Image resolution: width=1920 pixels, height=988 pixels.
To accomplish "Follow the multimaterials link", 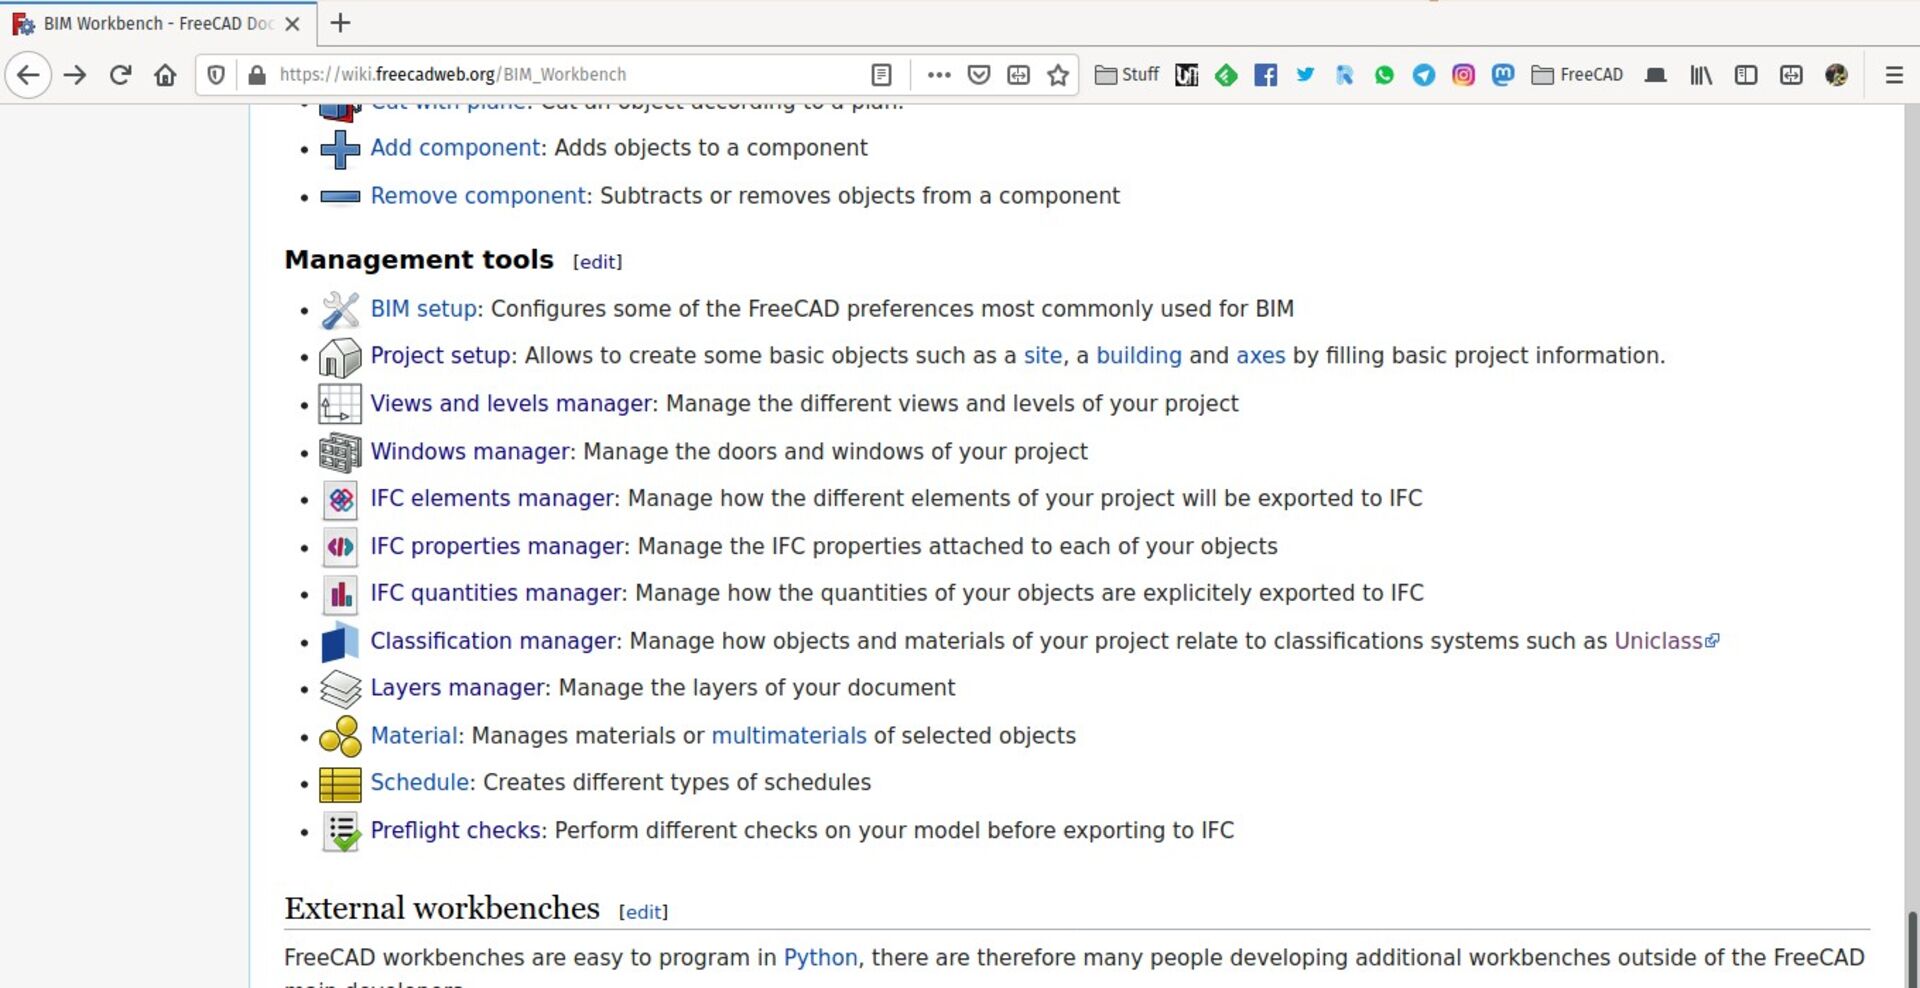I will 789,737.
